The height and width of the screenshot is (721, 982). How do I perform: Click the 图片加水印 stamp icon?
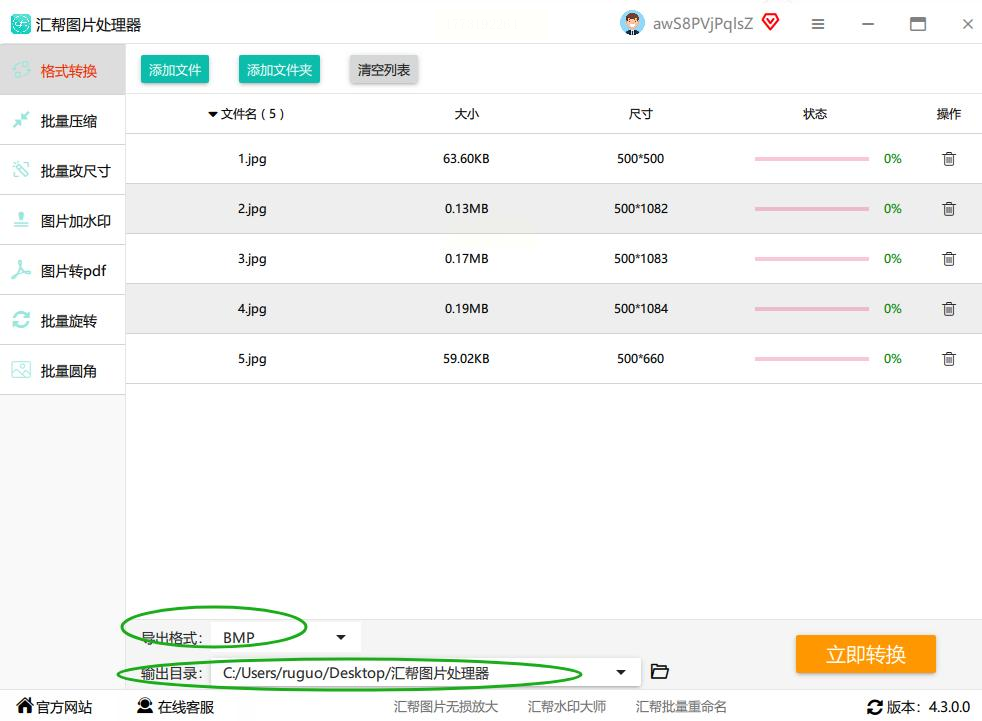21,220
